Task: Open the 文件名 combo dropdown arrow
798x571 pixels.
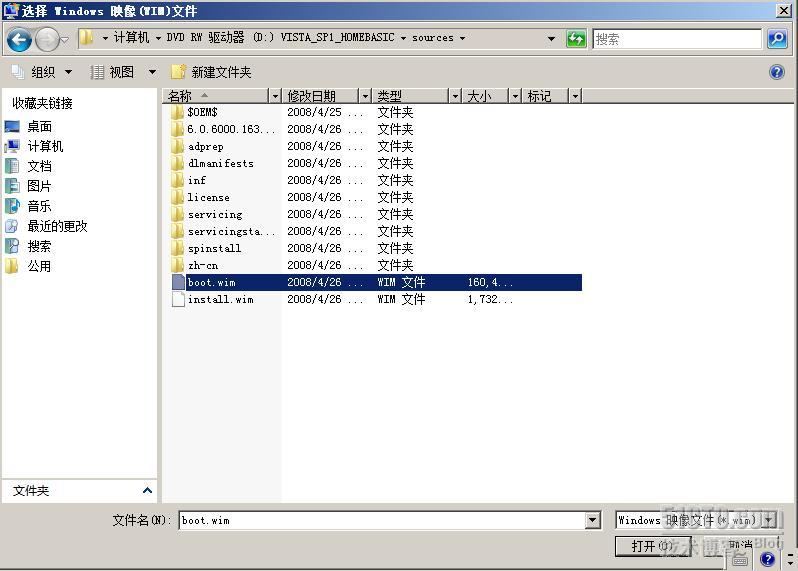Action: (592, 521)
